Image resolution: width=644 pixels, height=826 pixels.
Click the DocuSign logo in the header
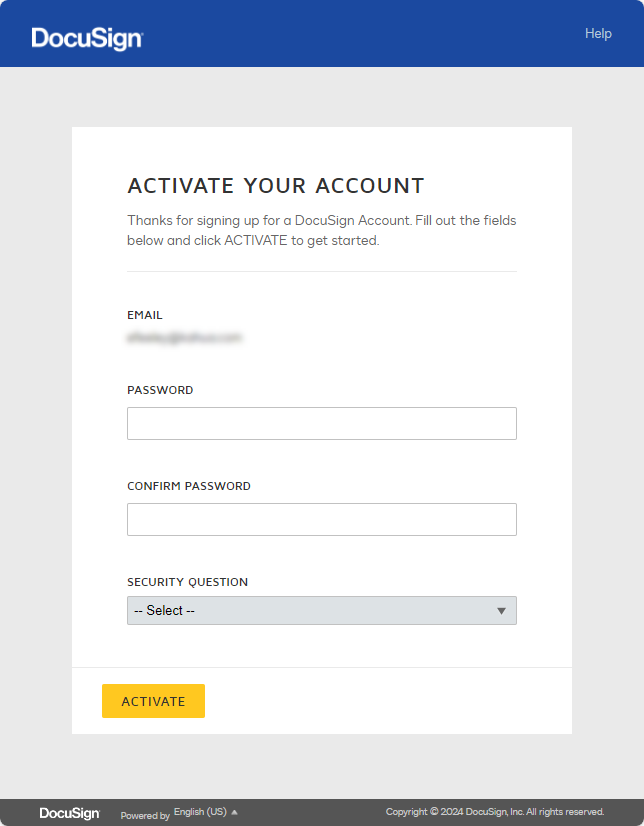point(87,38)
